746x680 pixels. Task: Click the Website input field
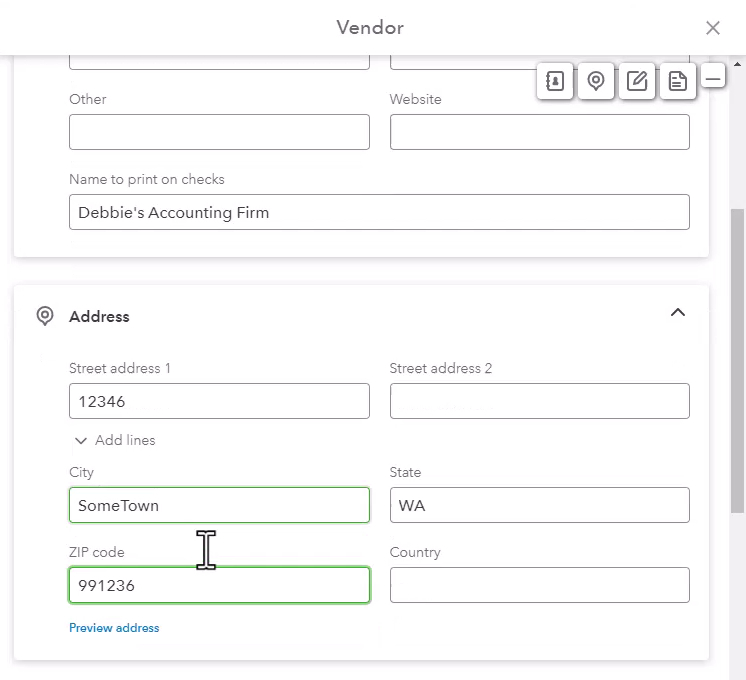click(x=540, y=132)
